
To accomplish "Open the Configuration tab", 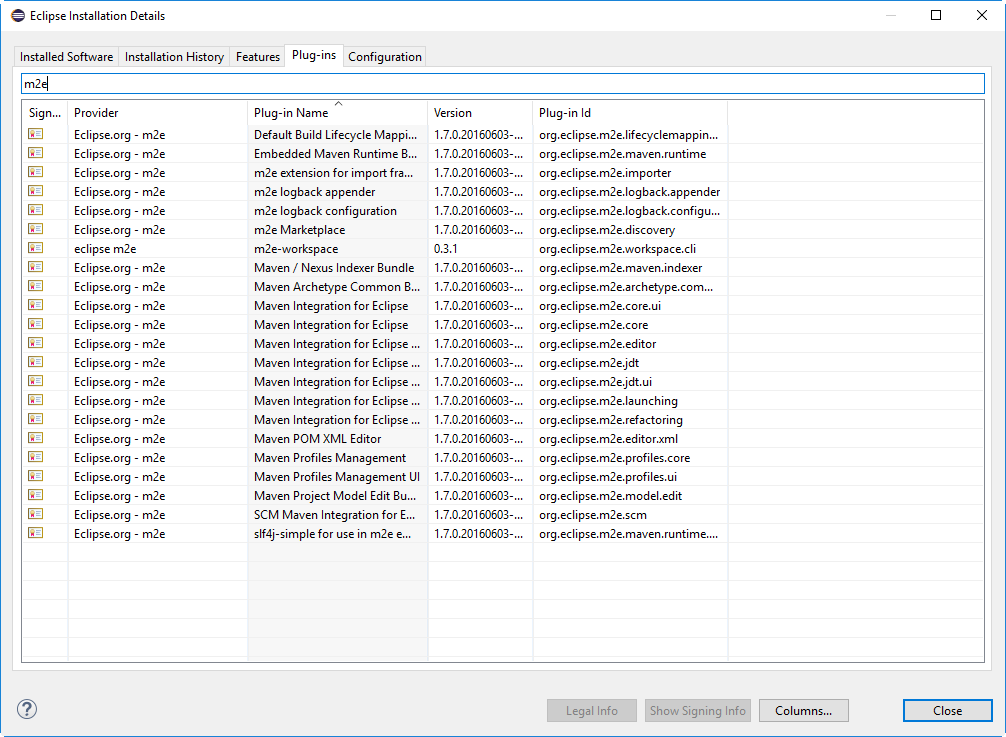I will pyautogui.click(x=384, y=56).
